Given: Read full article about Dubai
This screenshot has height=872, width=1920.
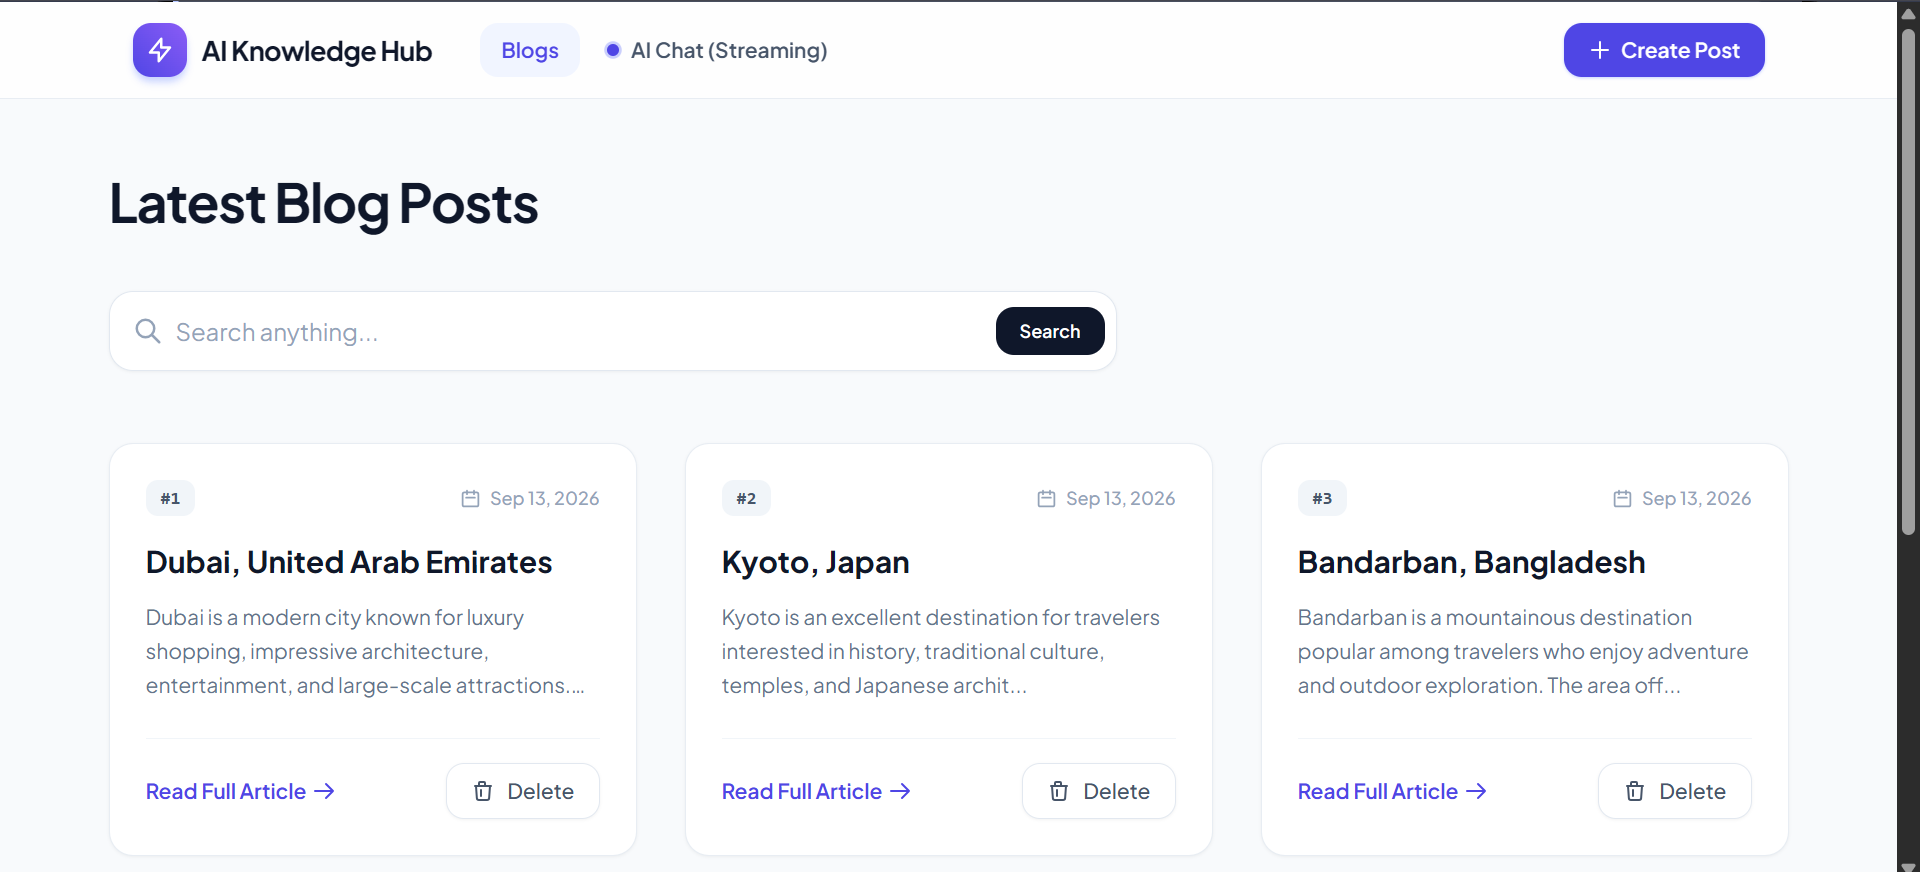Looking at the screenshot, I should [x=240, y=791].
